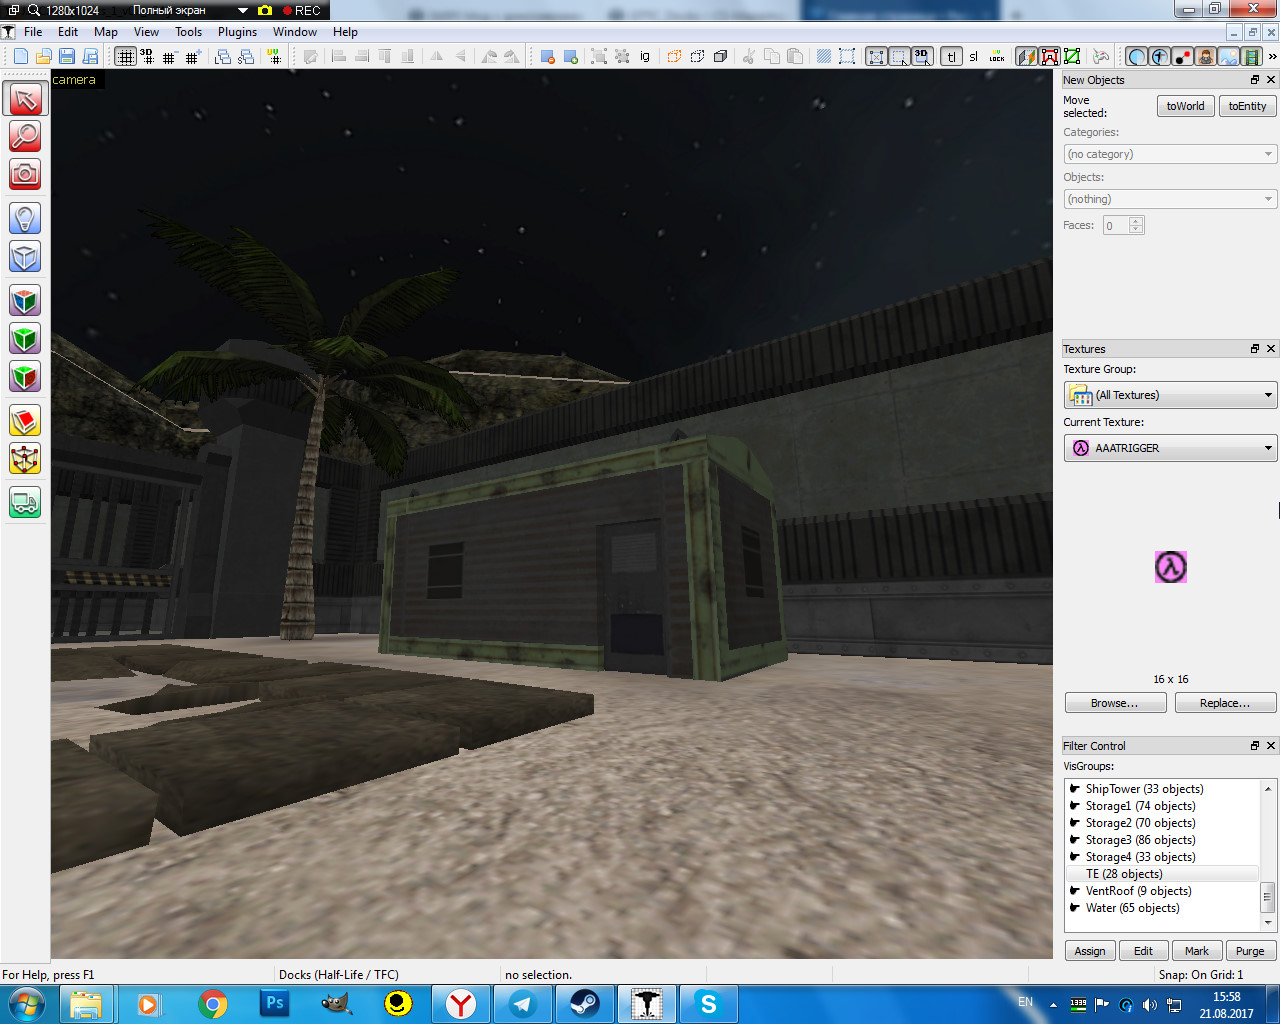Open the View menu
The width and height of the screenshot is (1280, 1024).
click(146, 32)
